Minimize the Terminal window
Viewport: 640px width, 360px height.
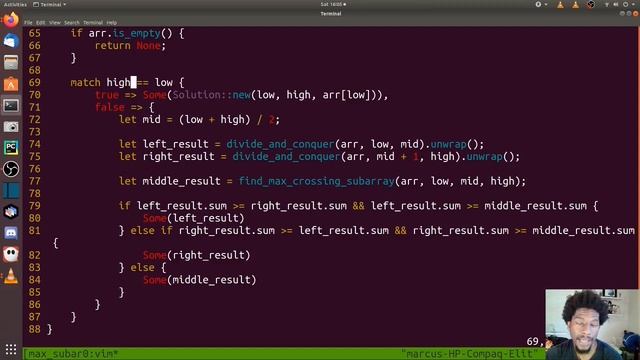click(x=622, y=13)
